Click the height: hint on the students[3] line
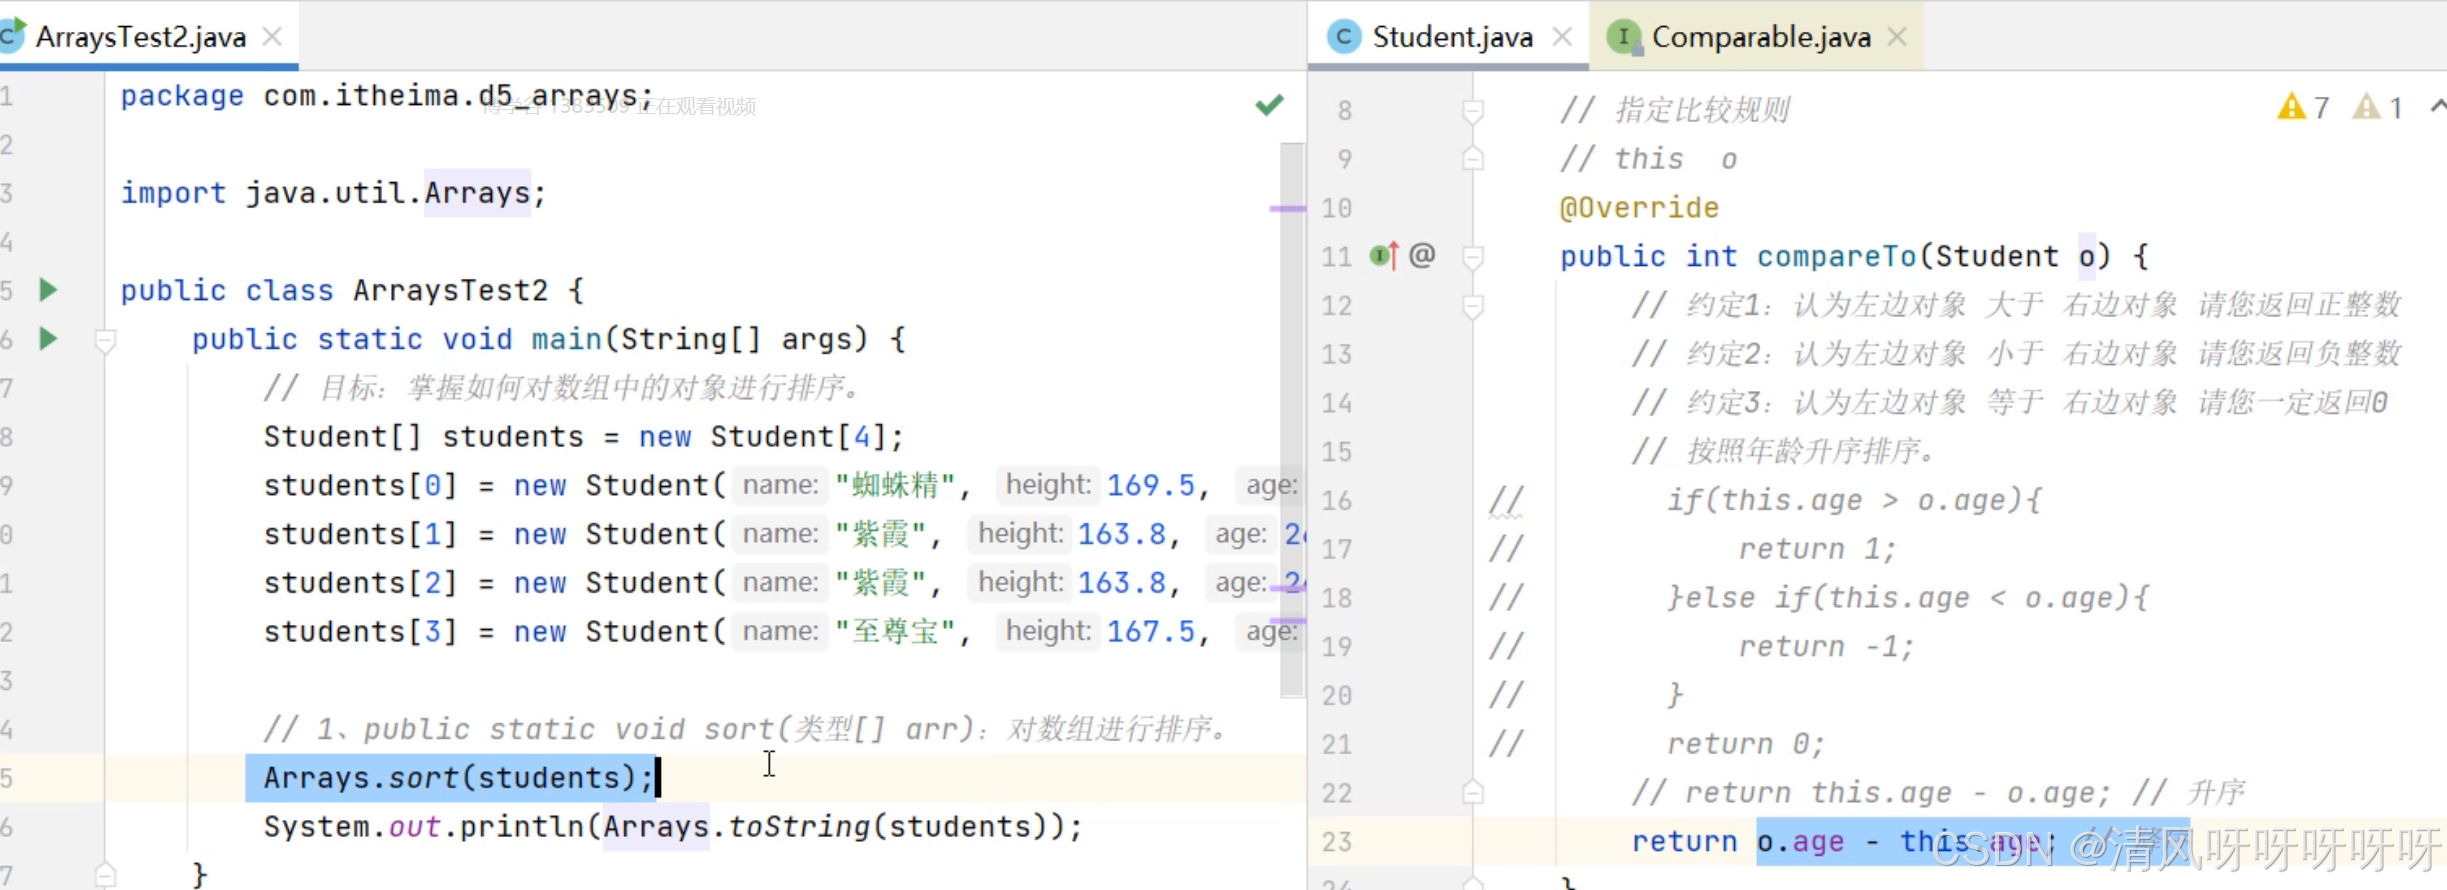The image size is (2447, 890). (x=1048, y=631)
